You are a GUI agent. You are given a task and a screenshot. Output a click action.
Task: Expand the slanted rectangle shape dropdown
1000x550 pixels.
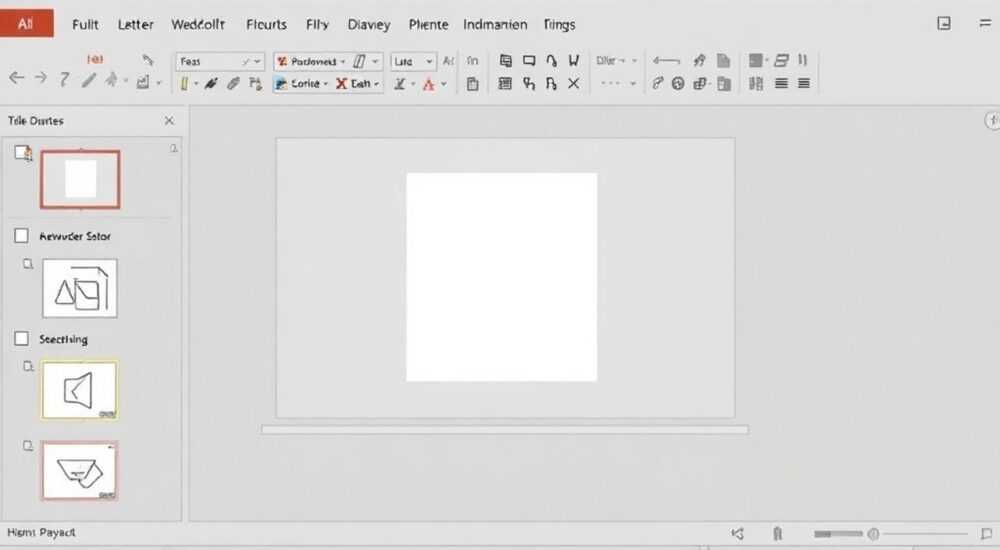pyautogui.click(x=375, y=61)
